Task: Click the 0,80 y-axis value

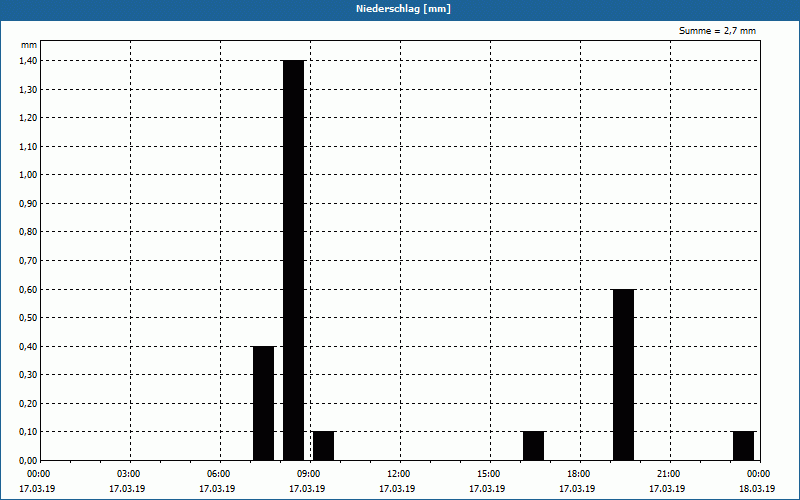Action: [x=29, y=232]
